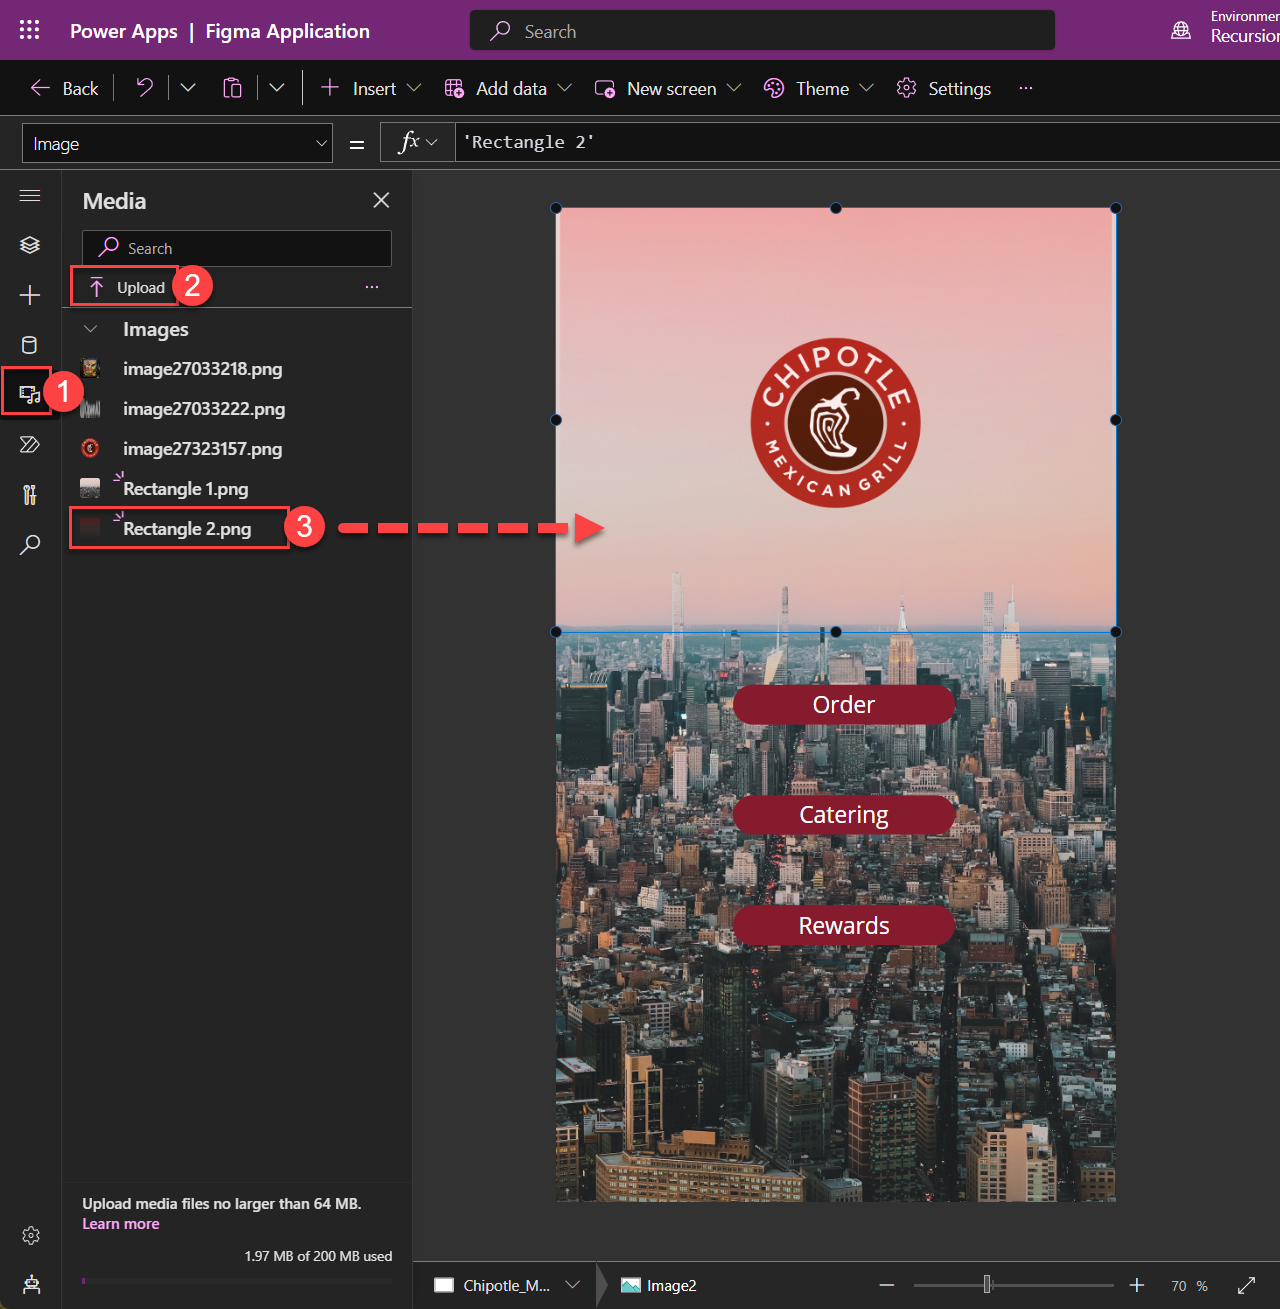
Task: Open the Tree view panel
Action: coord(30,244)
